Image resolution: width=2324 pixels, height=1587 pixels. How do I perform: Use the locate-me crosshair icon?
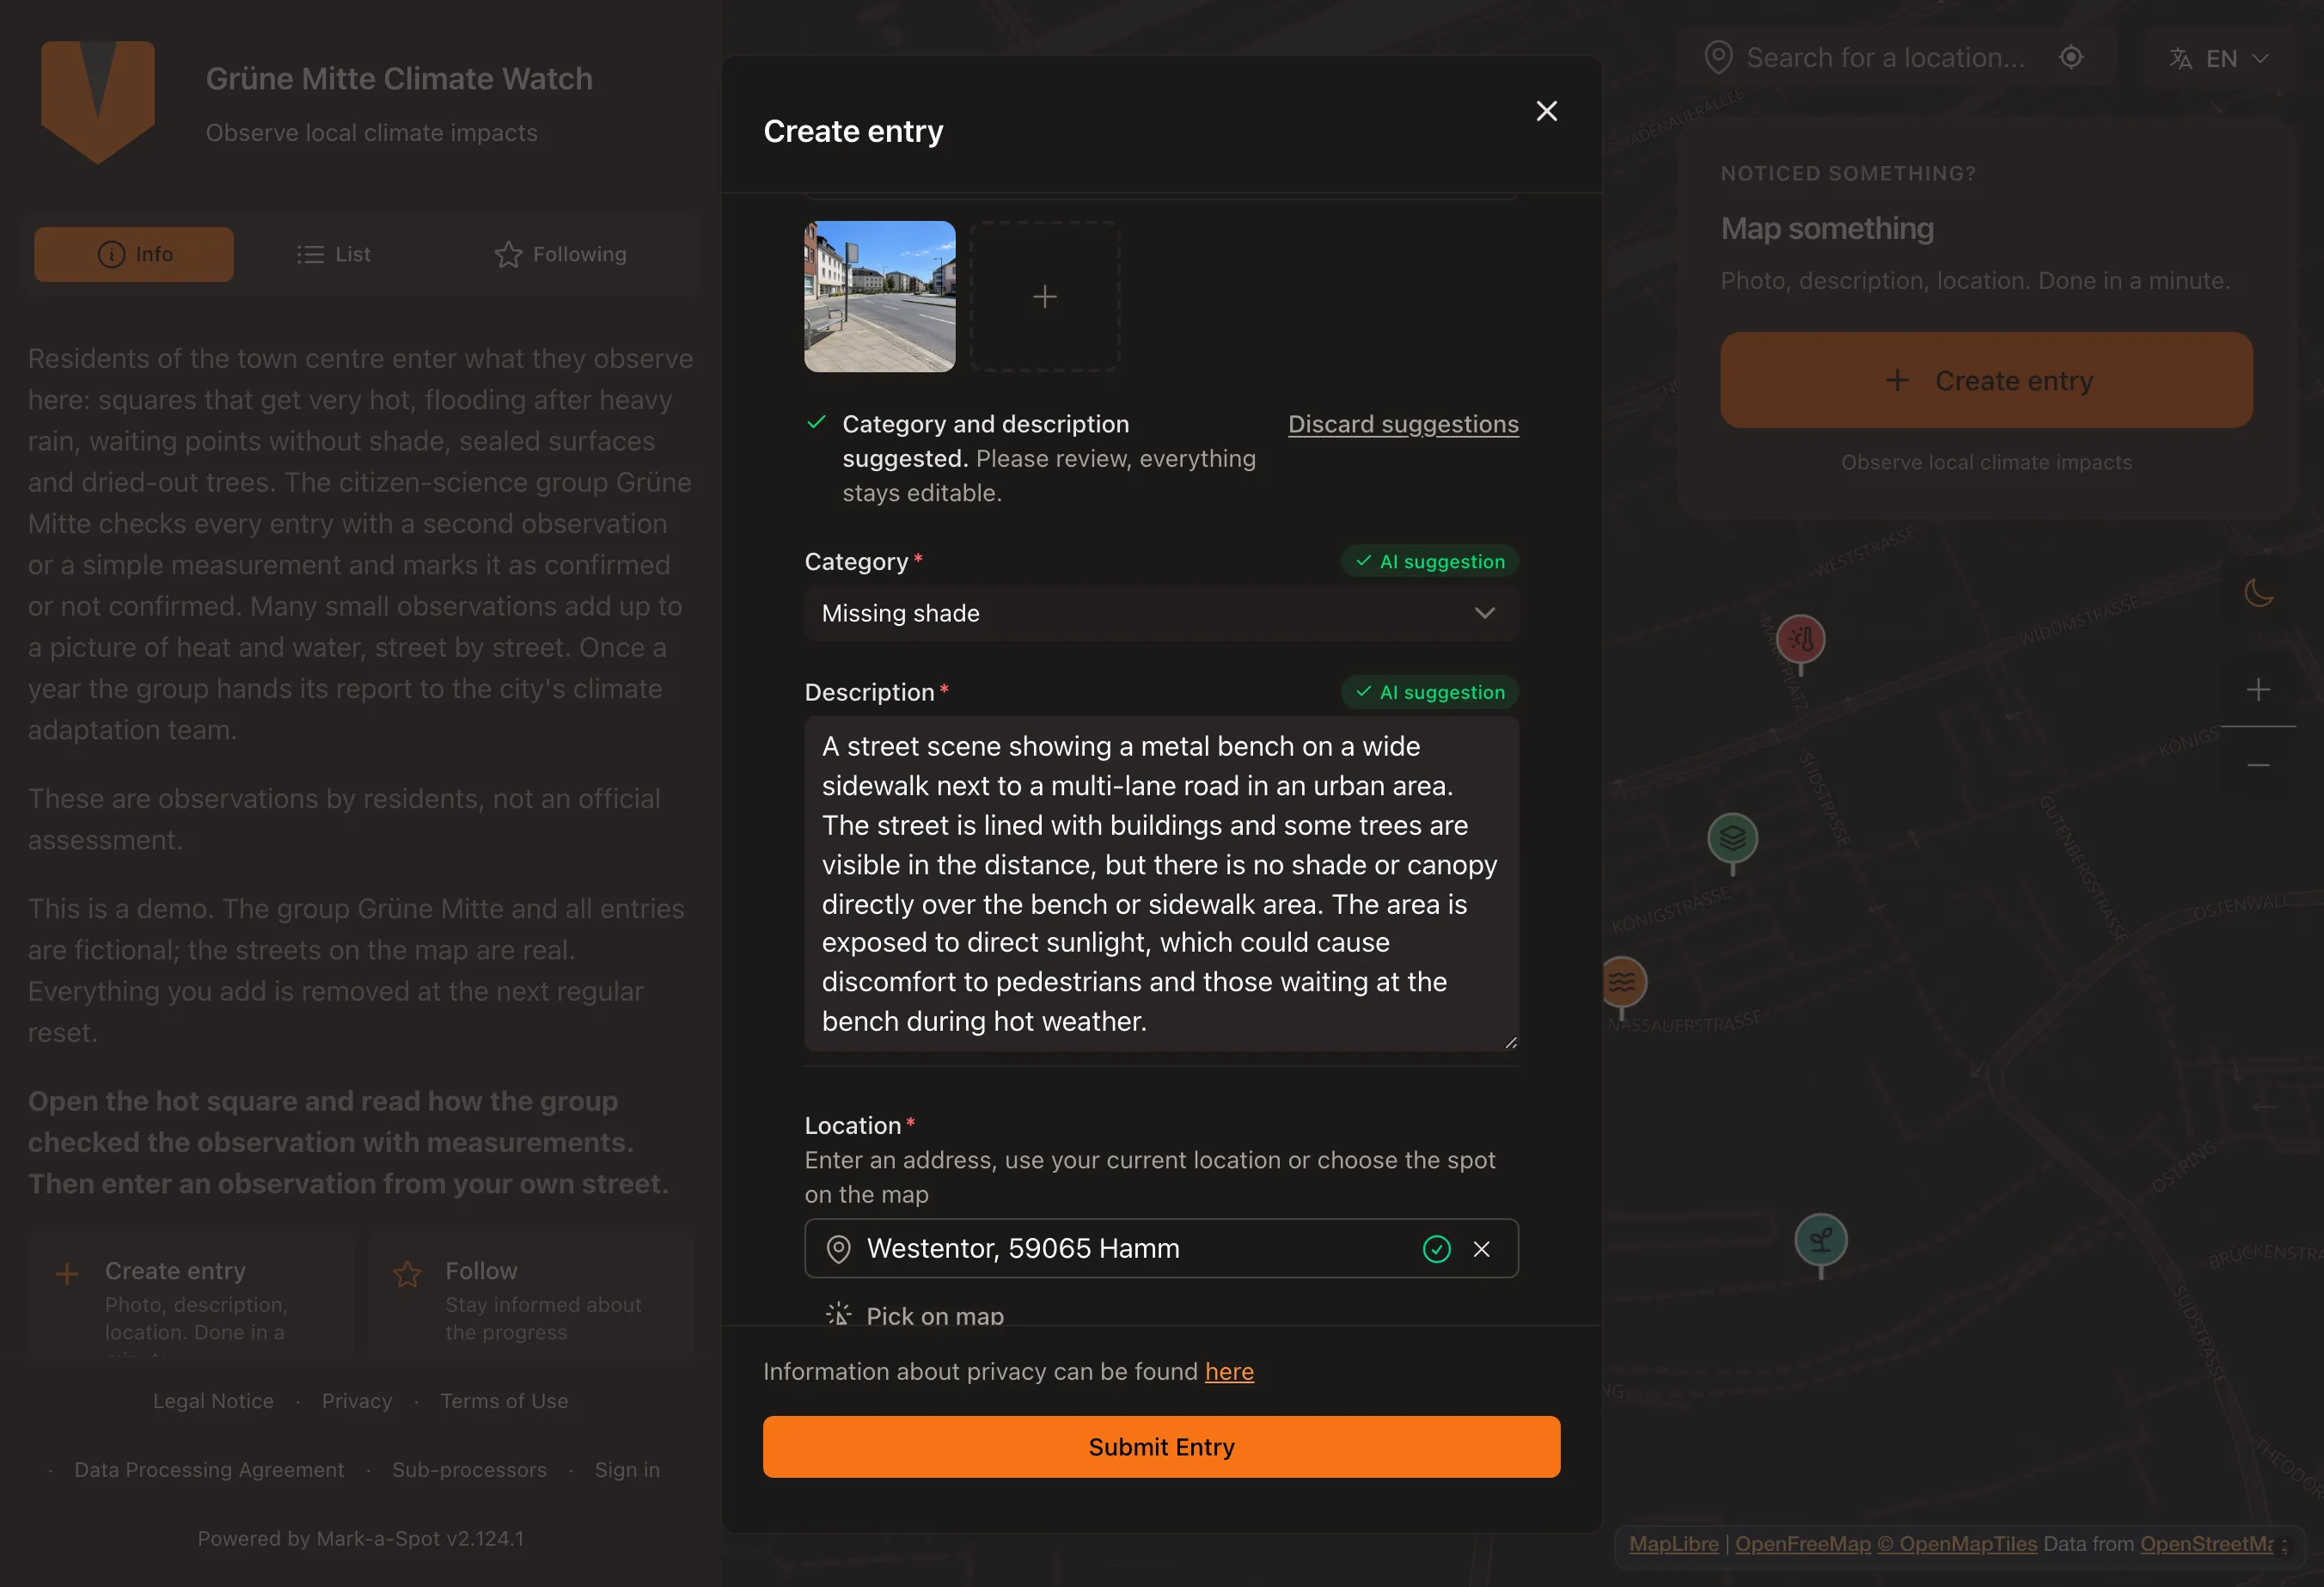pyautogui.click(x=2071, y=57)
